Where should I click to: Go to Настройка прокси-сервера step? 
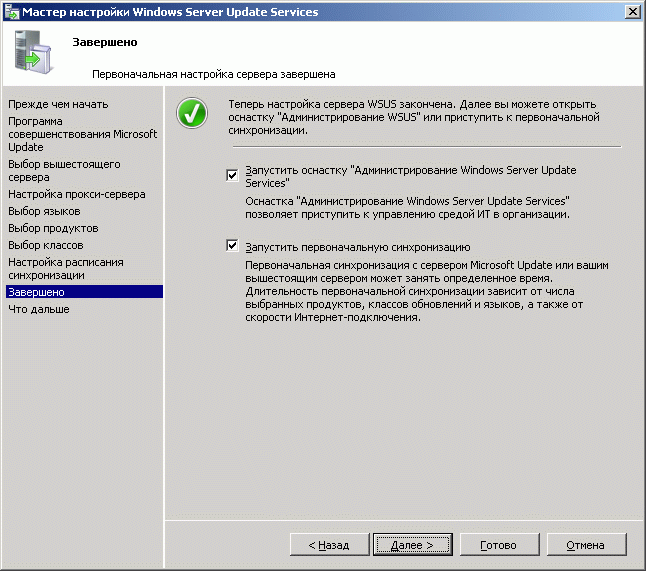point(77,194)
